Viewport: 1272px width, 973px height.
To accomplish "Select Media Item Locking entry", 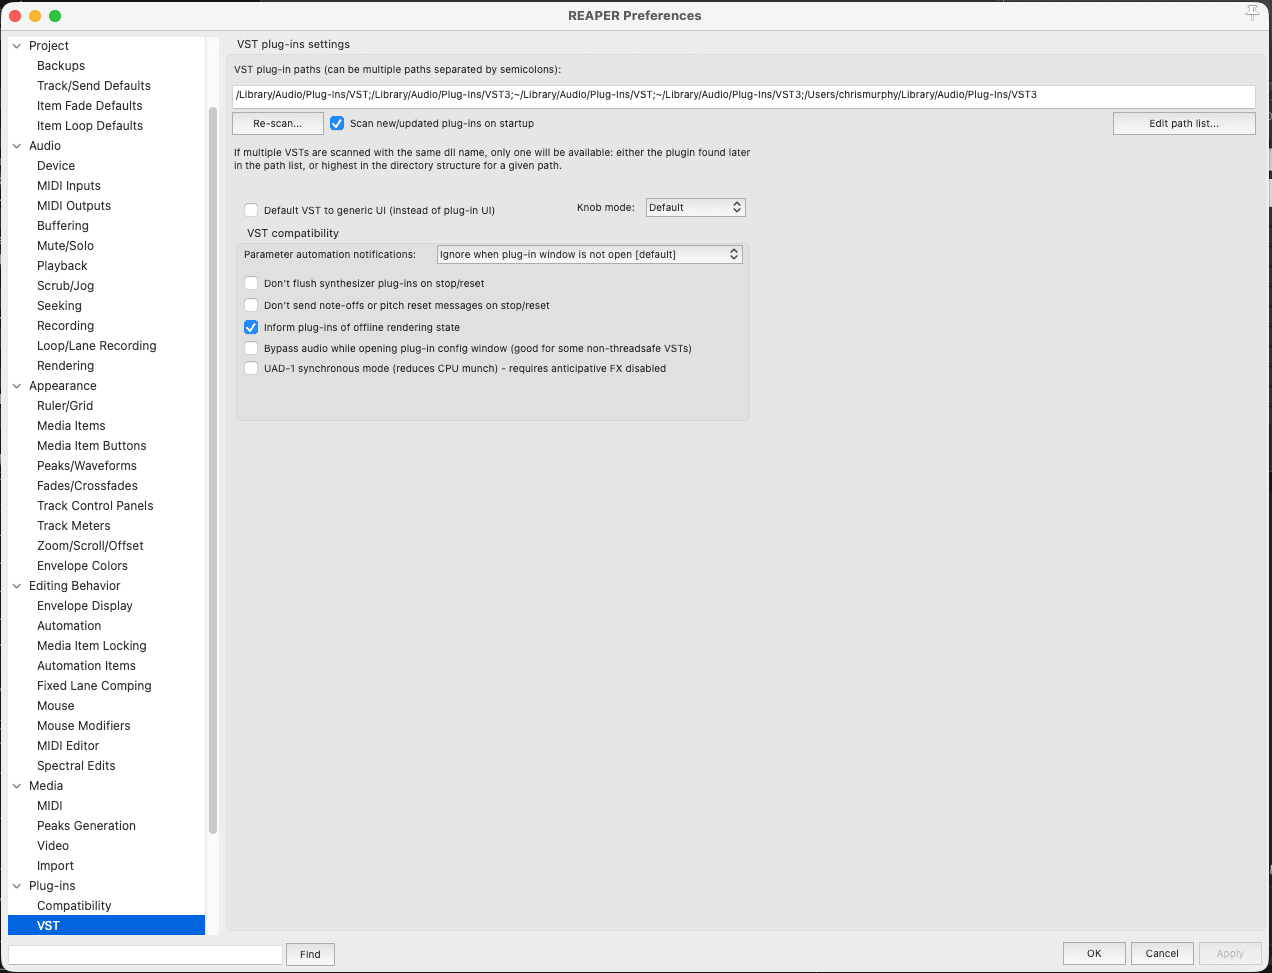I will pyautogui.click(x=92, y=646).
